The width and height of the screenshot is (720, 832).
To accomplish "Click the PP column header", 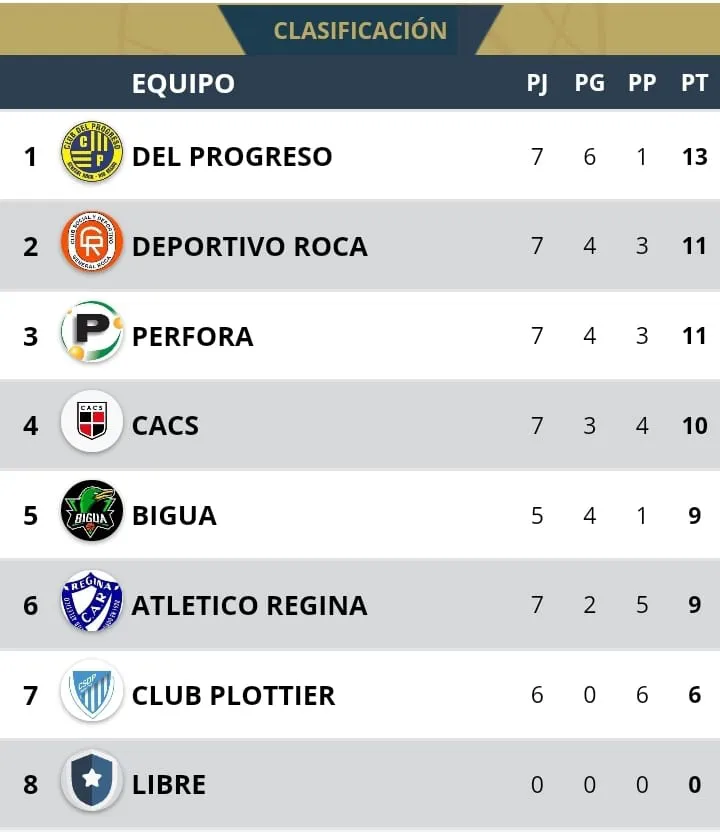I will (642, 83).
